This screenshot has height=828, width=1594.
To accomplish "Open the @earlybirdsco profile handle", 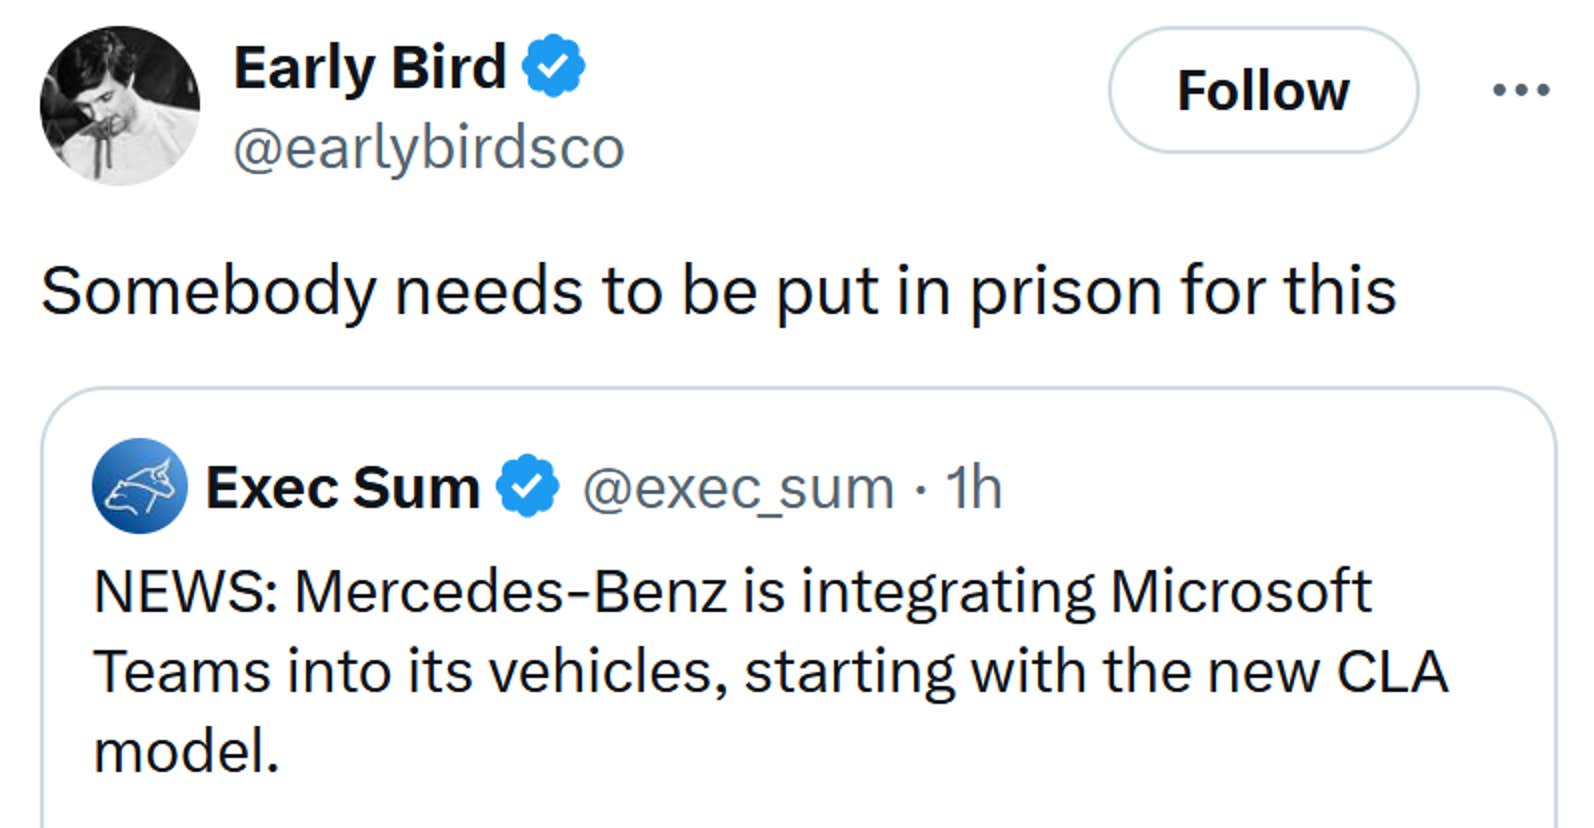I will tap(430, 146).
